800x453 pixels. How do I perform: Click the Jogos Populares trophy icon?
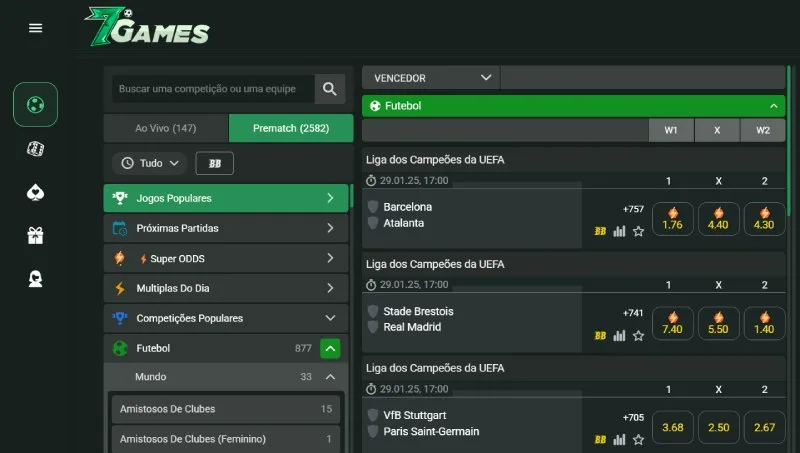point(120,198)
